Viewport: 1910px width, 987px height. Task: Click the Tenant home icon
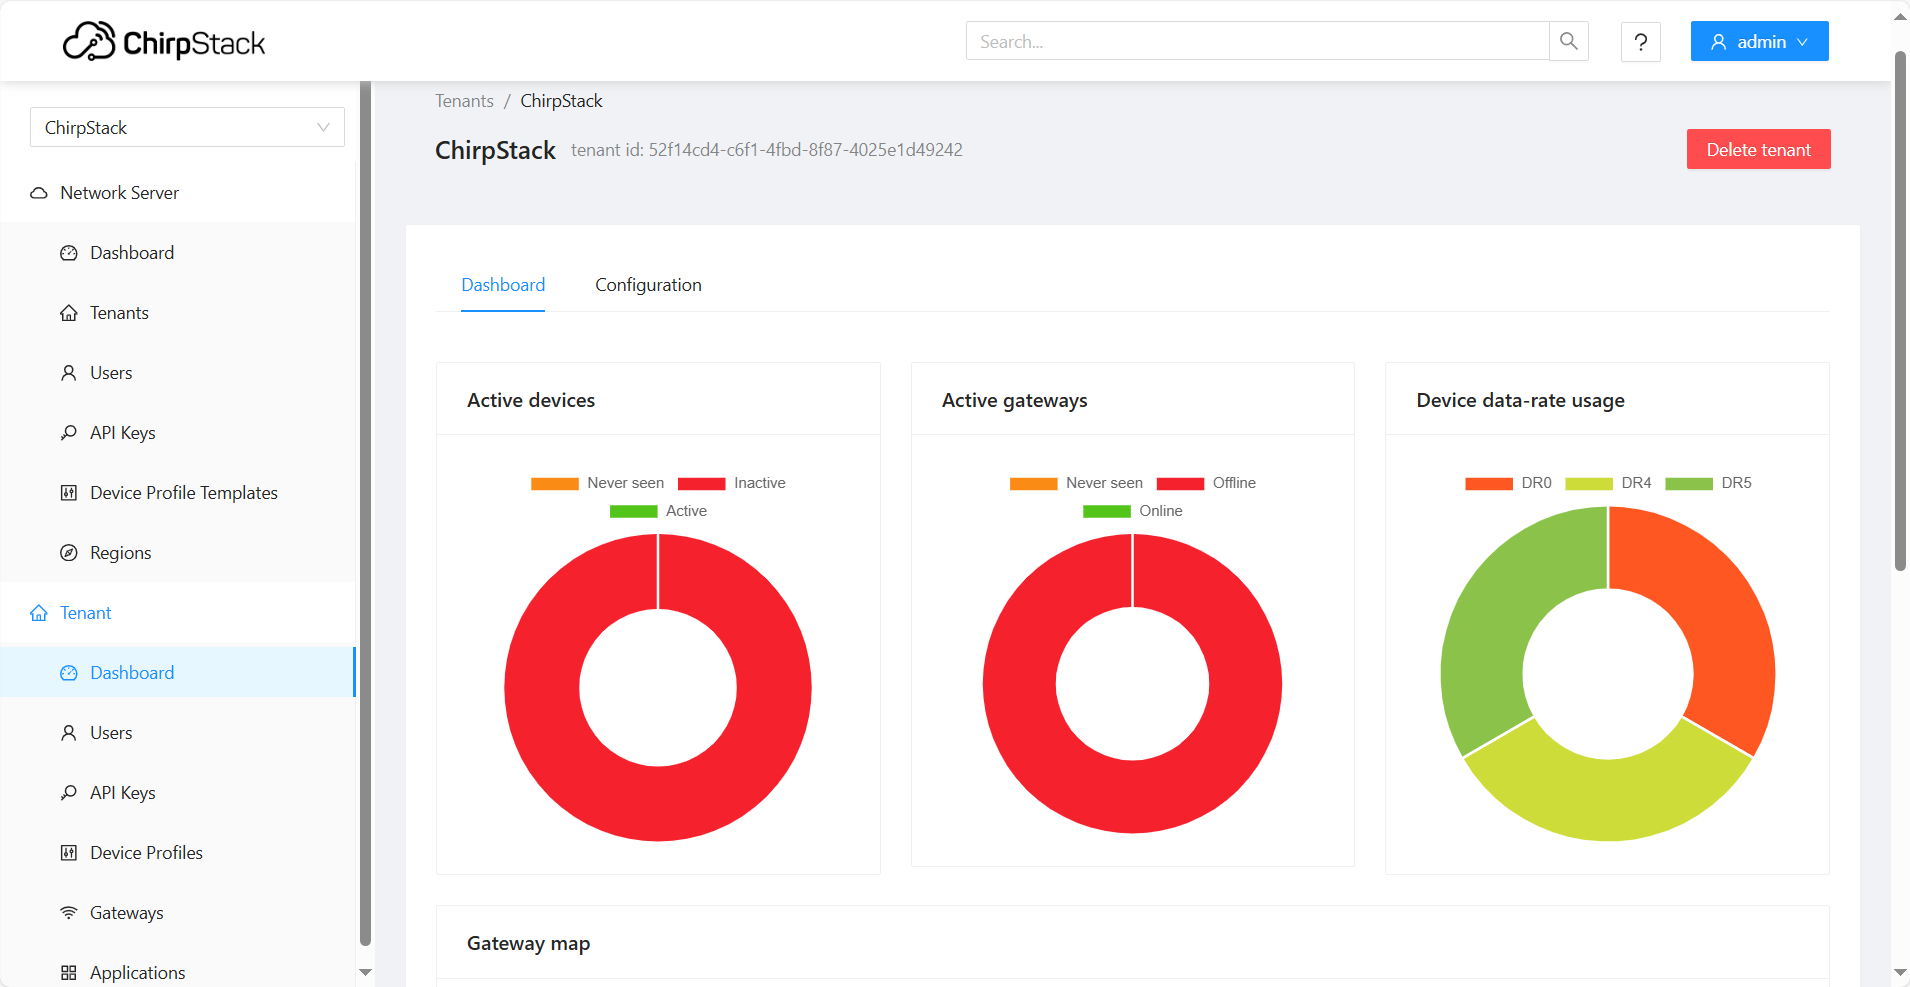pos(38,612)
